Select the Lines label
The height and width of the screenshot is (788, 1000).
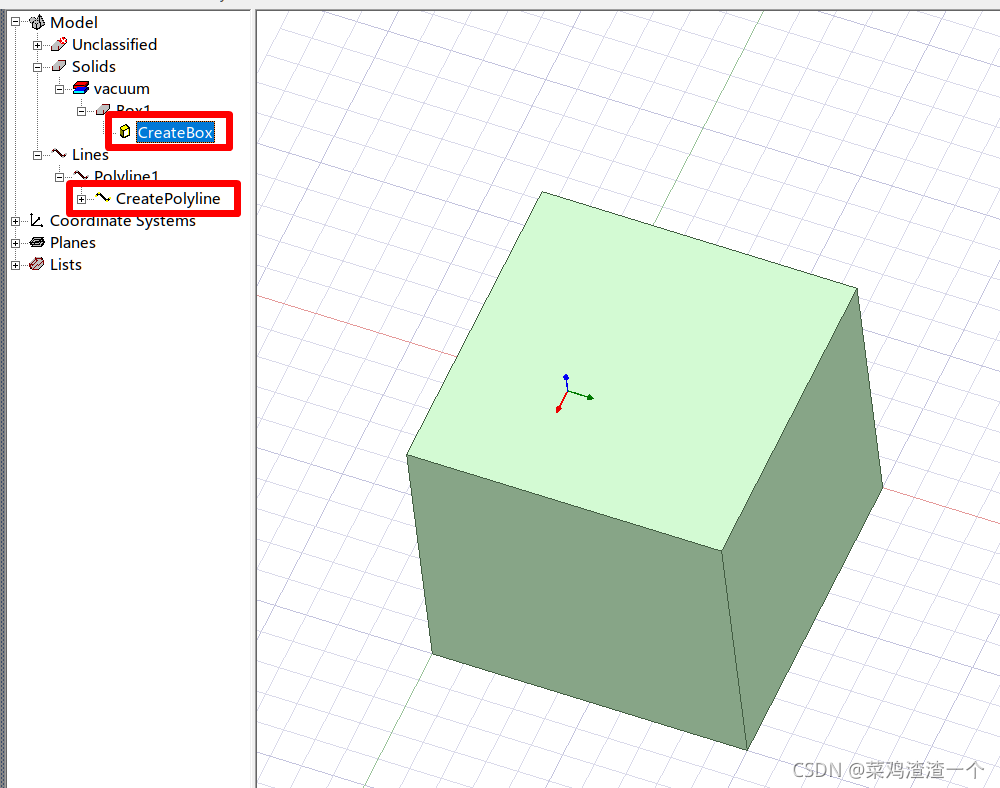coord(90,154)
